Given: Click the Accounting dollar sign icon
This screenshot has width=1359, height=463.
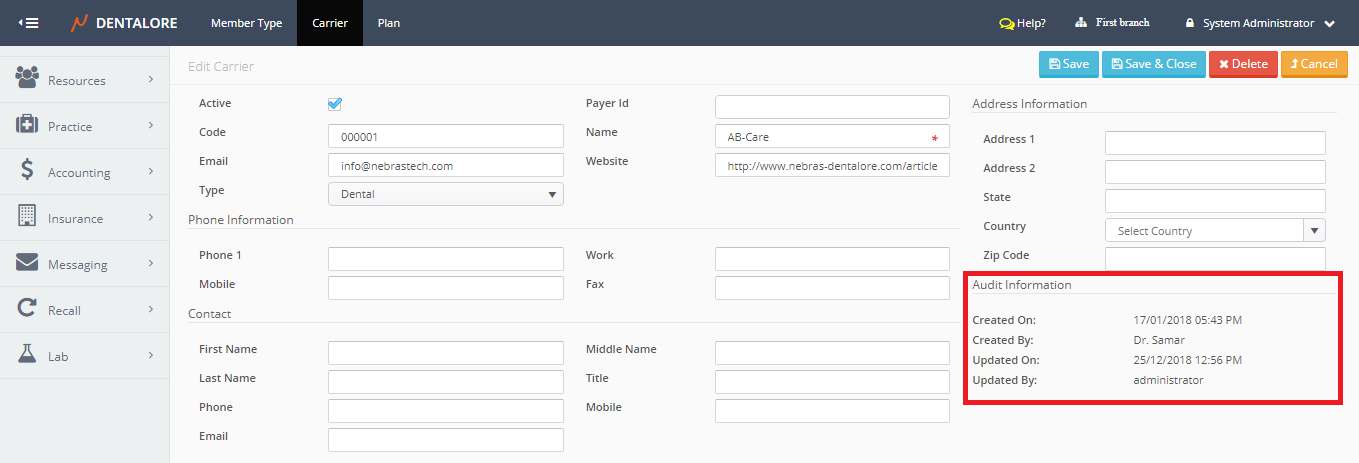Looking at the screenshot, I should [27, 171].
